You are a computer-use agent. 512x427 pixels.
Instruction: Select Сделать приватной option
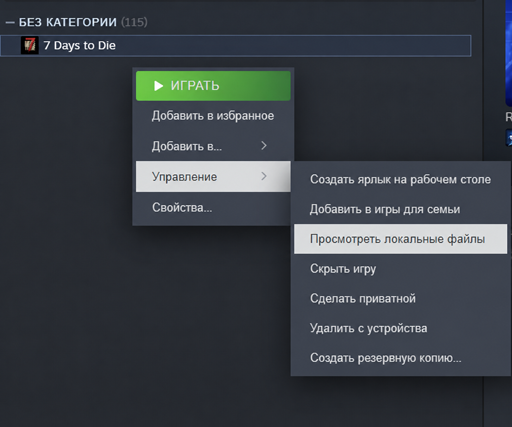400,298
